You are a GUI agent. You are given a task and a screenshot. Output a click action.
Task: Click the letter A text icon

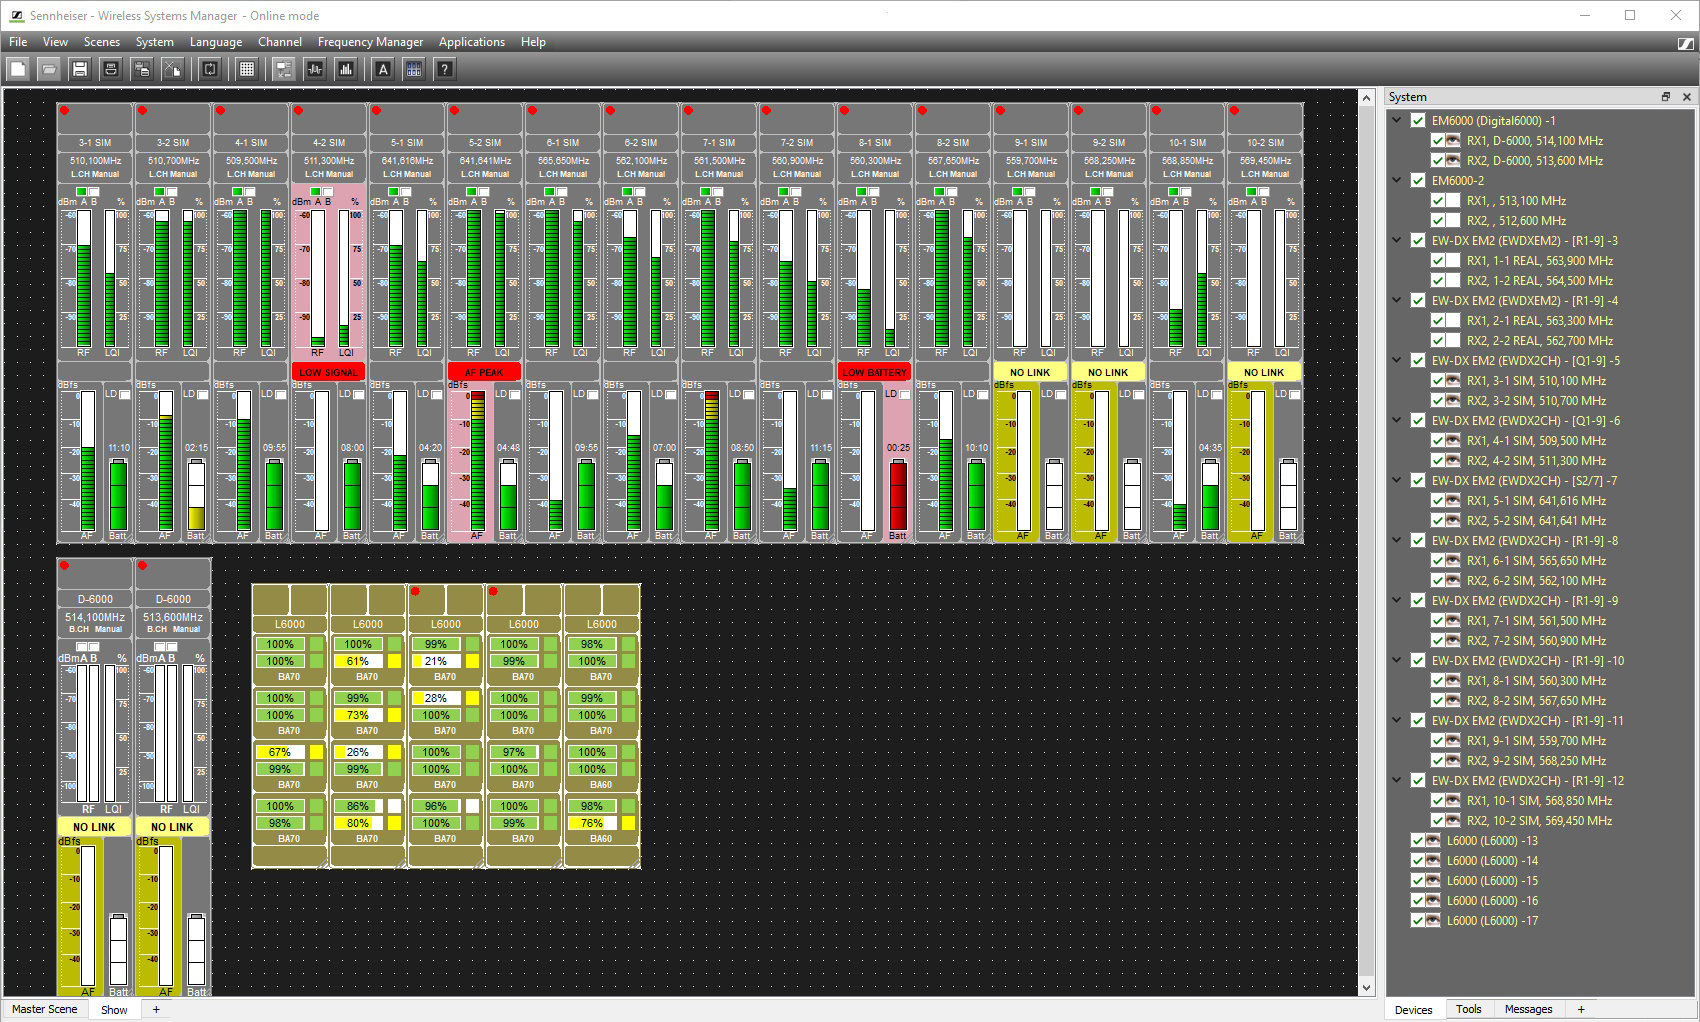pyautogui.click(x=383, y=69)
